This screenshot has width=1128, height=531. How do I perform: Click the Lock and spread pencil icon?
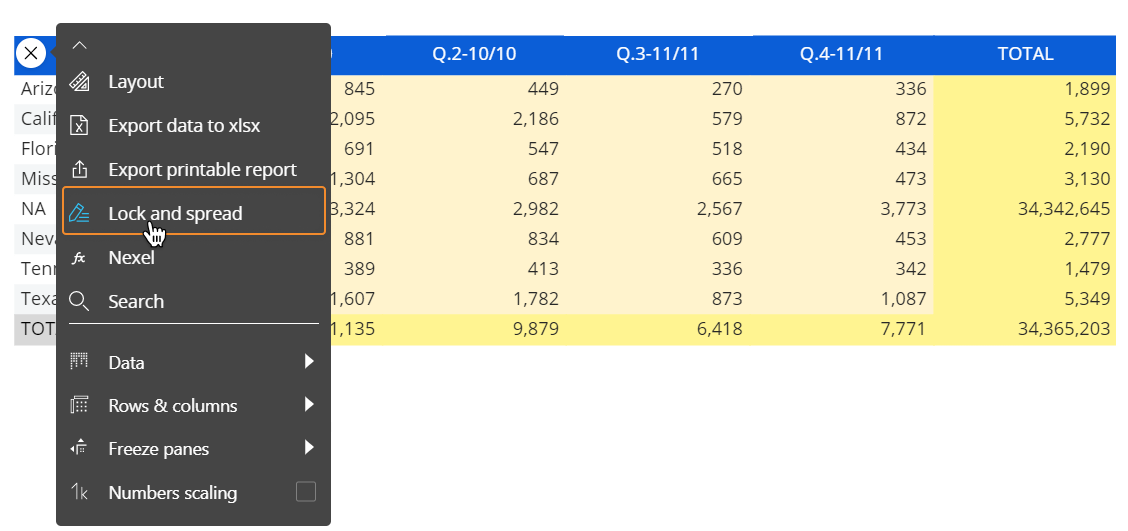(x=80, y=214)
